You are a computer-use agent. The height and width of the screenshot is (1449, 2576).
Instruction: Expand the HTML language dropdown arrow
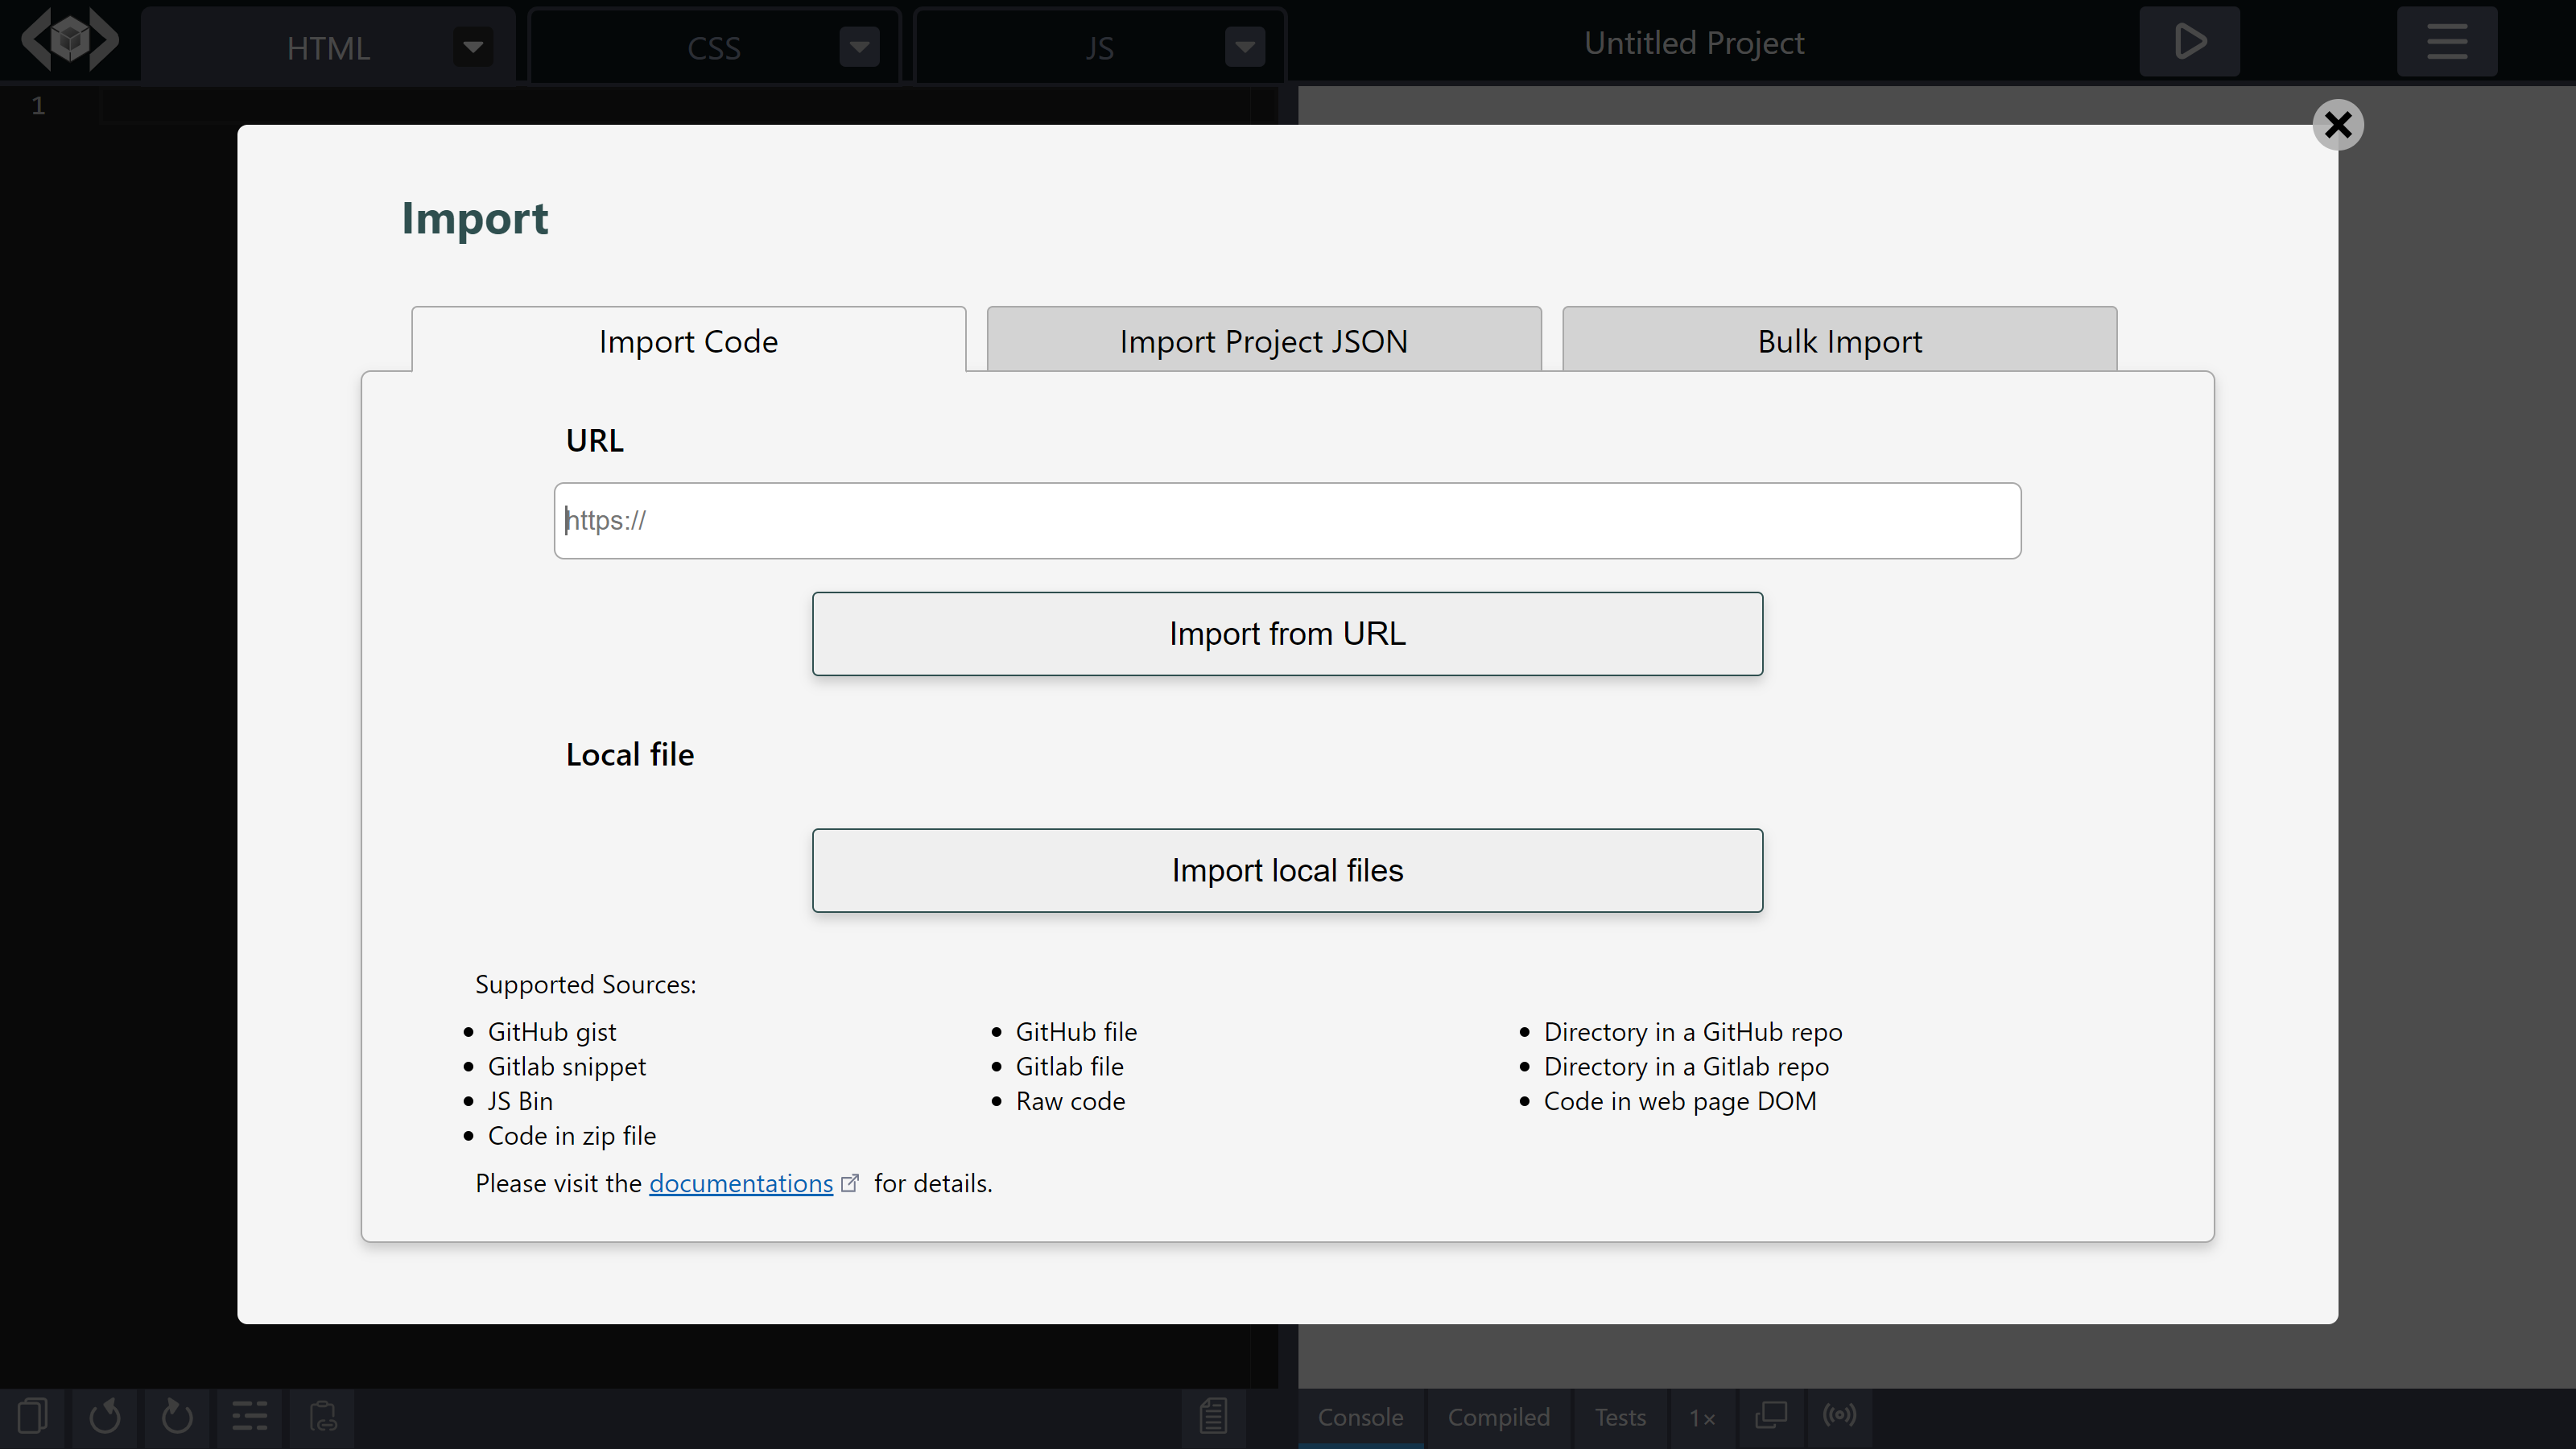click(x=473, y=46)
